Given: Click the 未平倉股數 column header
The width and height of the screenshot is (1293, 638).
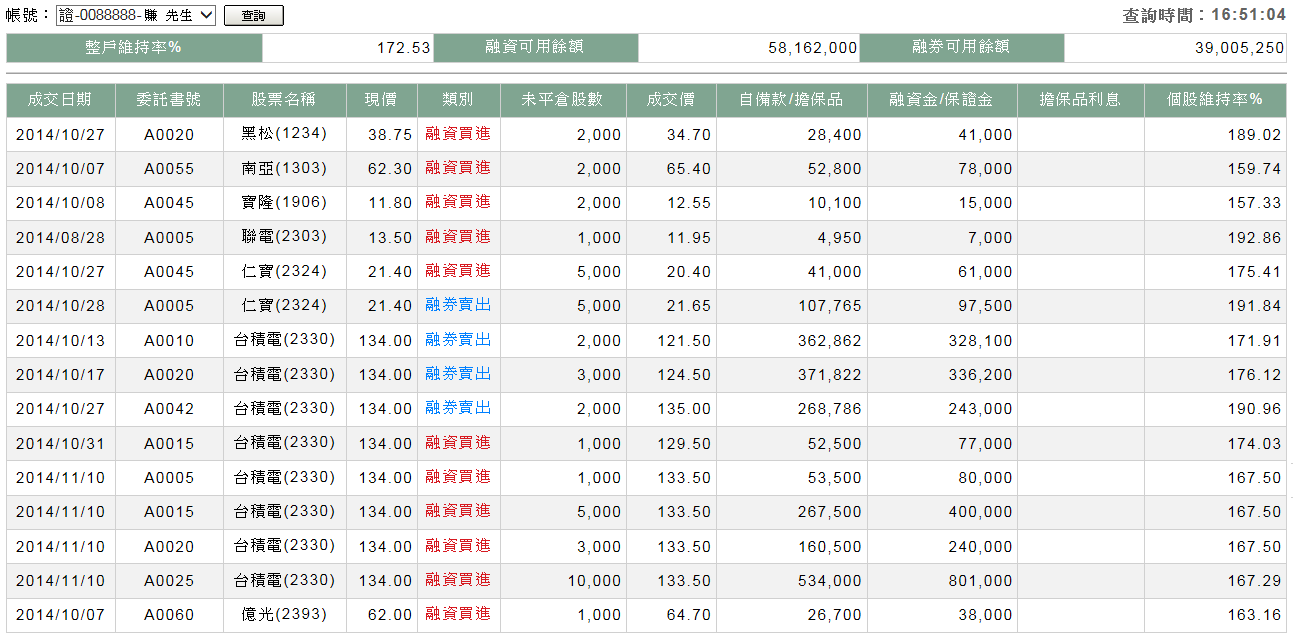Looking at the screenshot, I should 562,100.
